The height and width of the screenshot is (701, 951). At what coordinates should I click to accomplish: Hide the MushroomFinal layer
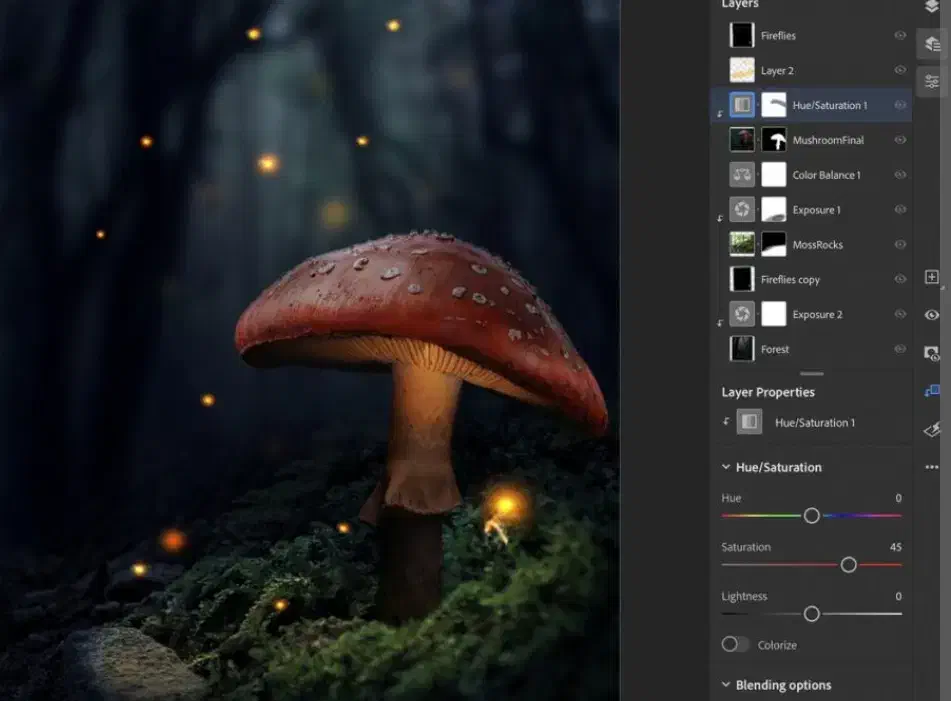pos(900,140)
